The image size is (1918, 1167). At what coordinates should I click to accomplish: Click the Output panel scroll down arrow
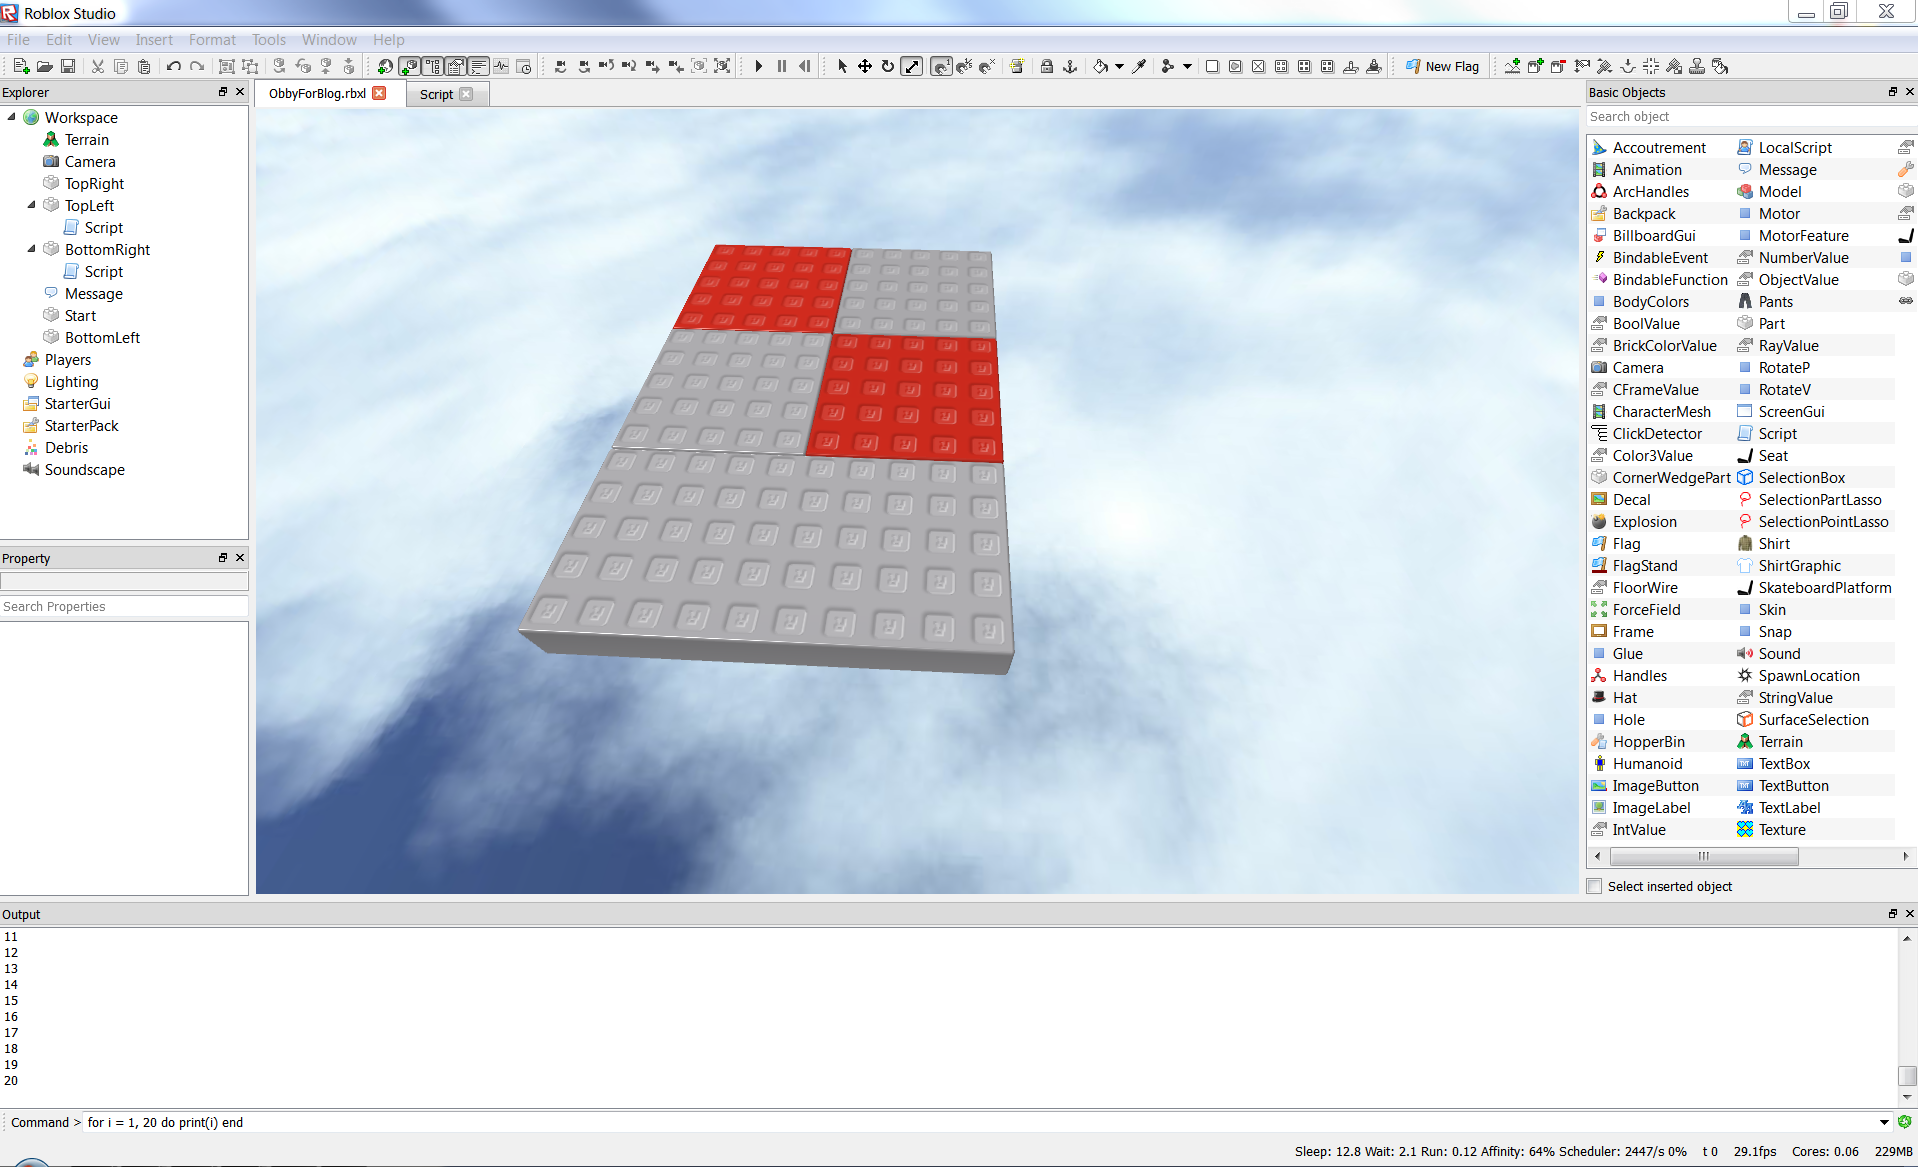(1907, 1097)
